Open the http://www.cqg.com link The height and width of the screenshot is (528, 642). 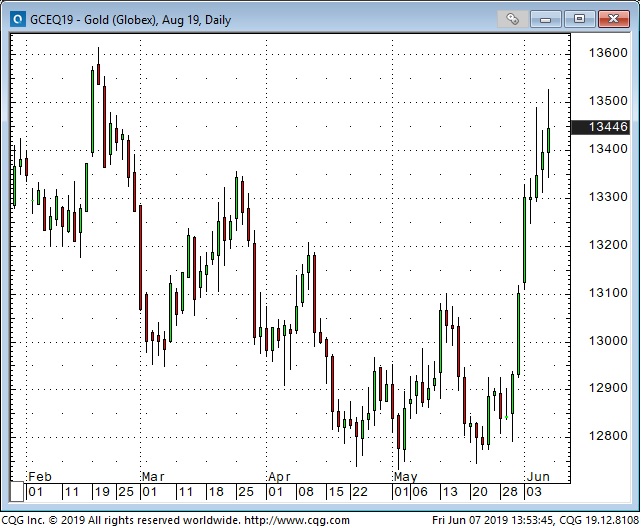297,520
